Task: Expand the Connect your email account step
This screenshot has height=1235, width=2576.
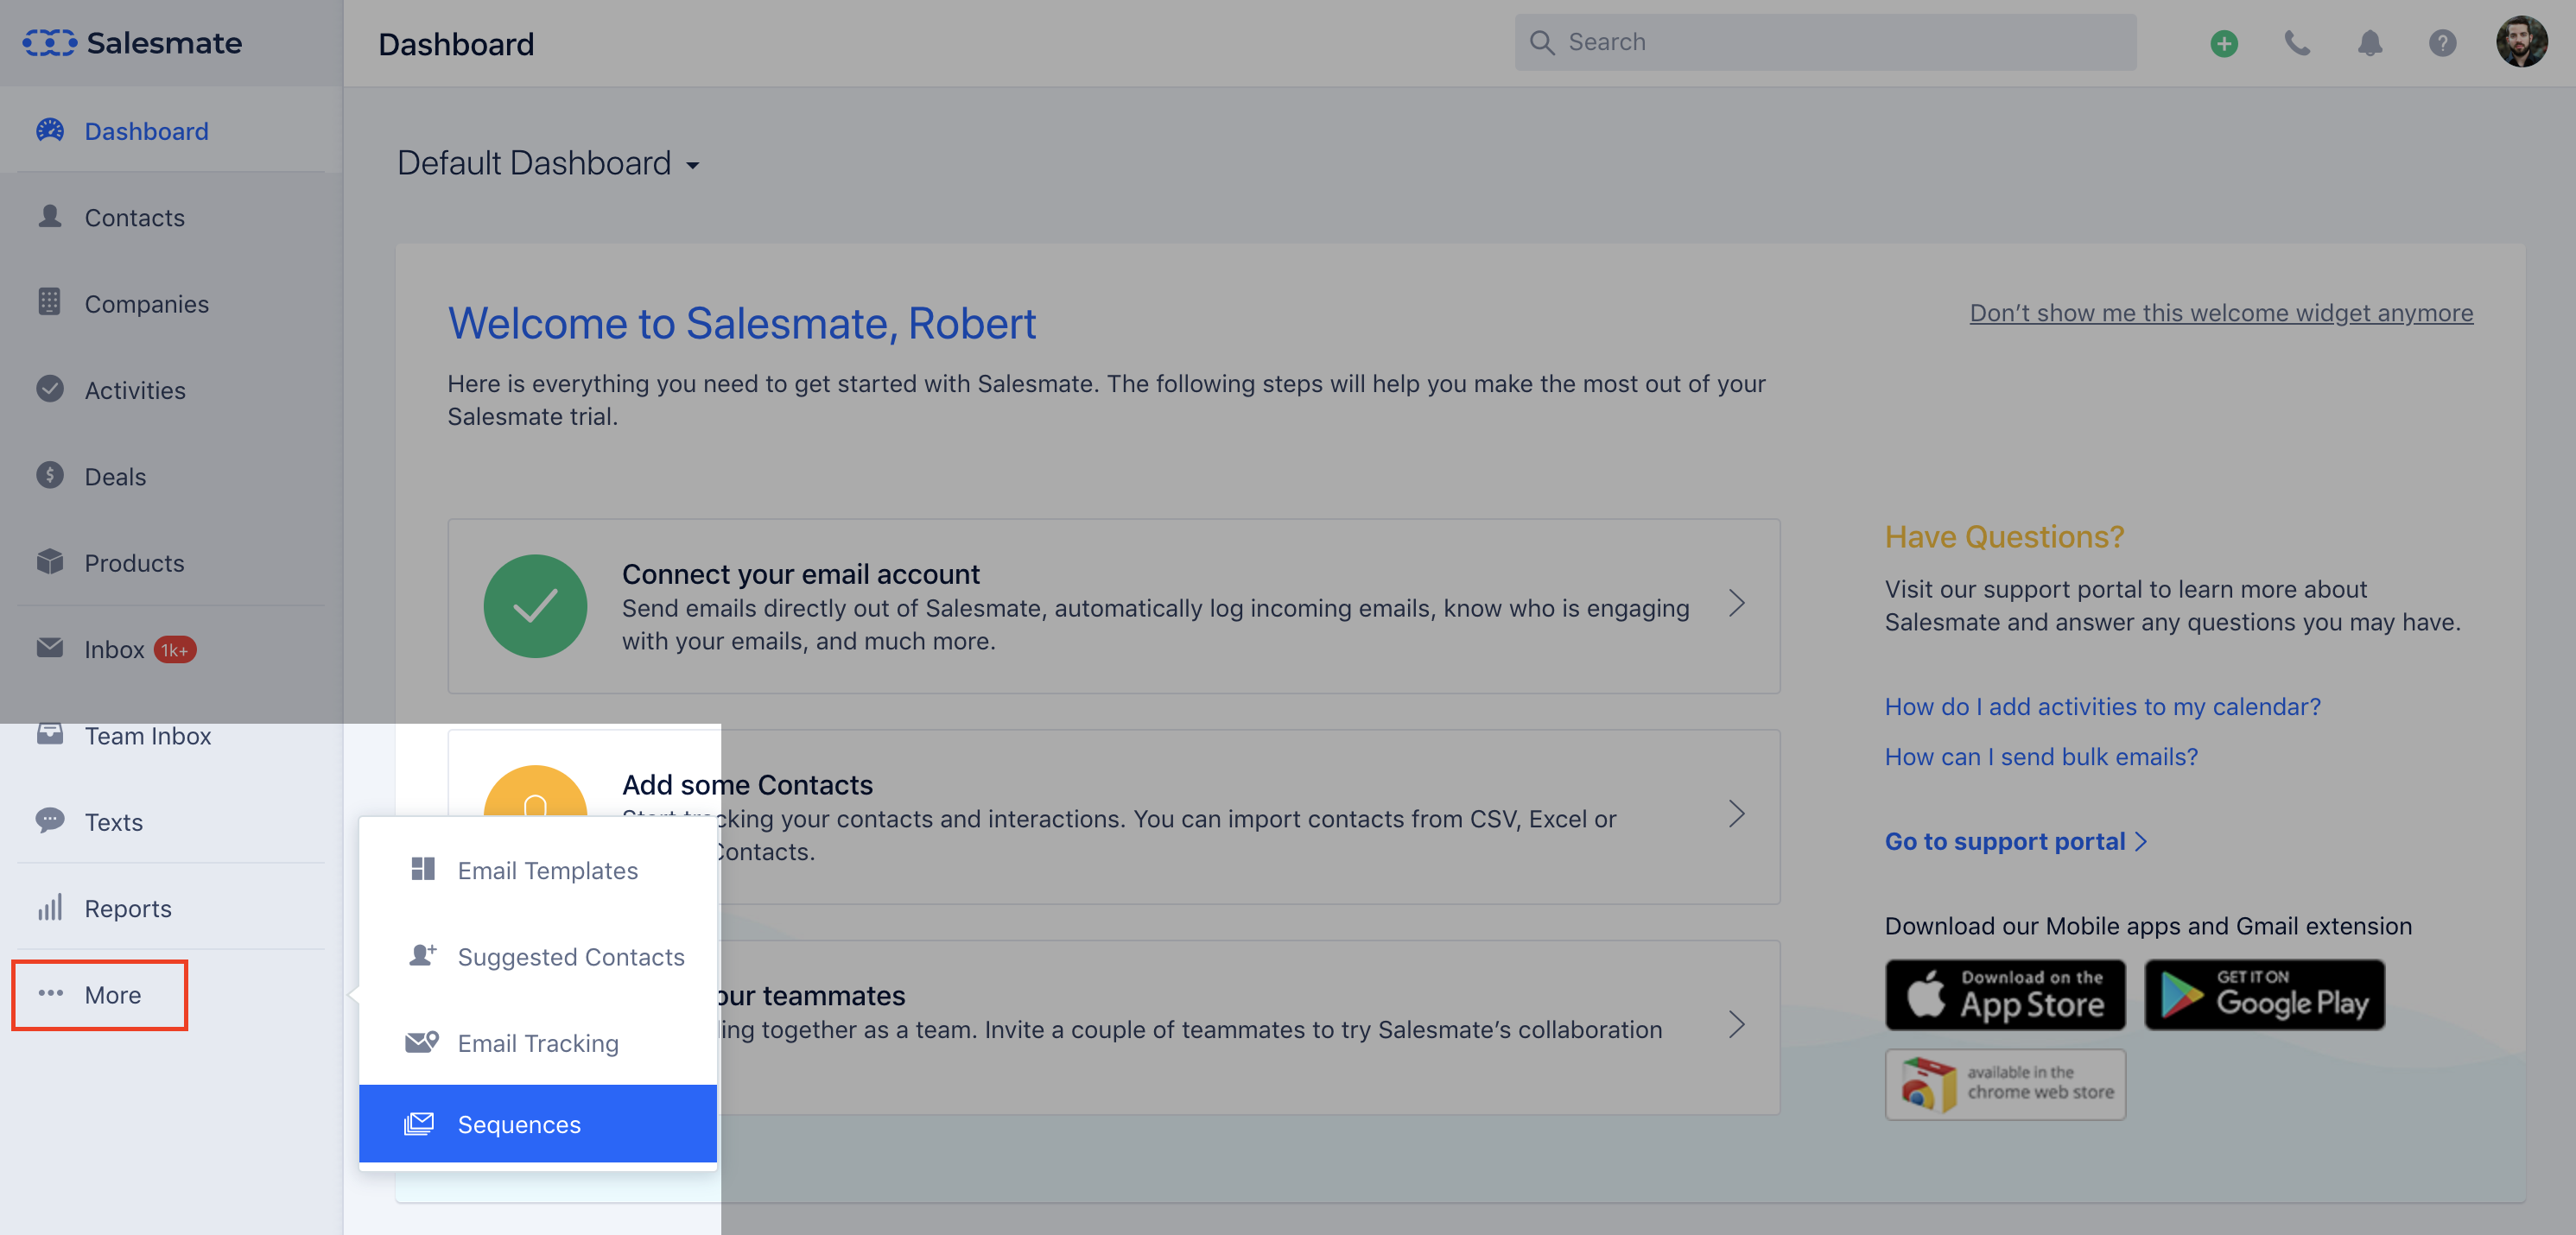Action: pyautogui.click(x=1737, y=605)
